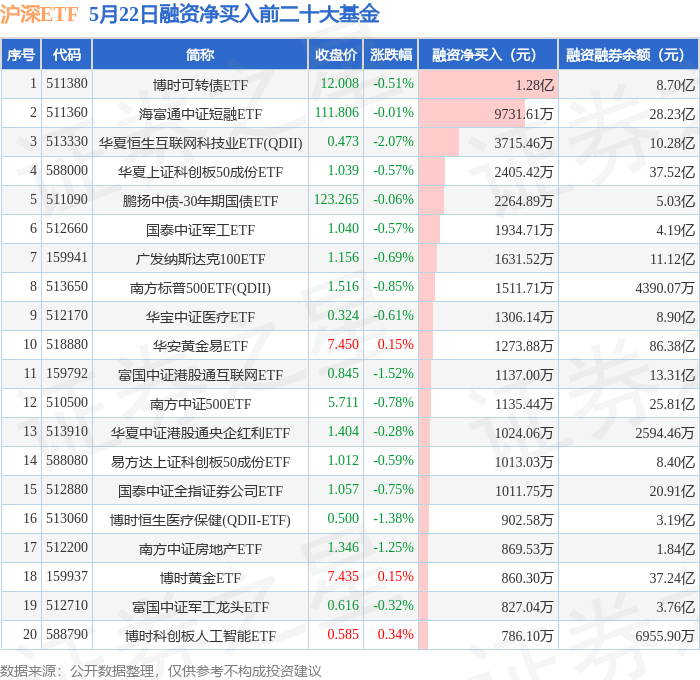Select fund code 511380
Image resolution: width=700 pixels, height=680 pixels.
pos(67,83)
